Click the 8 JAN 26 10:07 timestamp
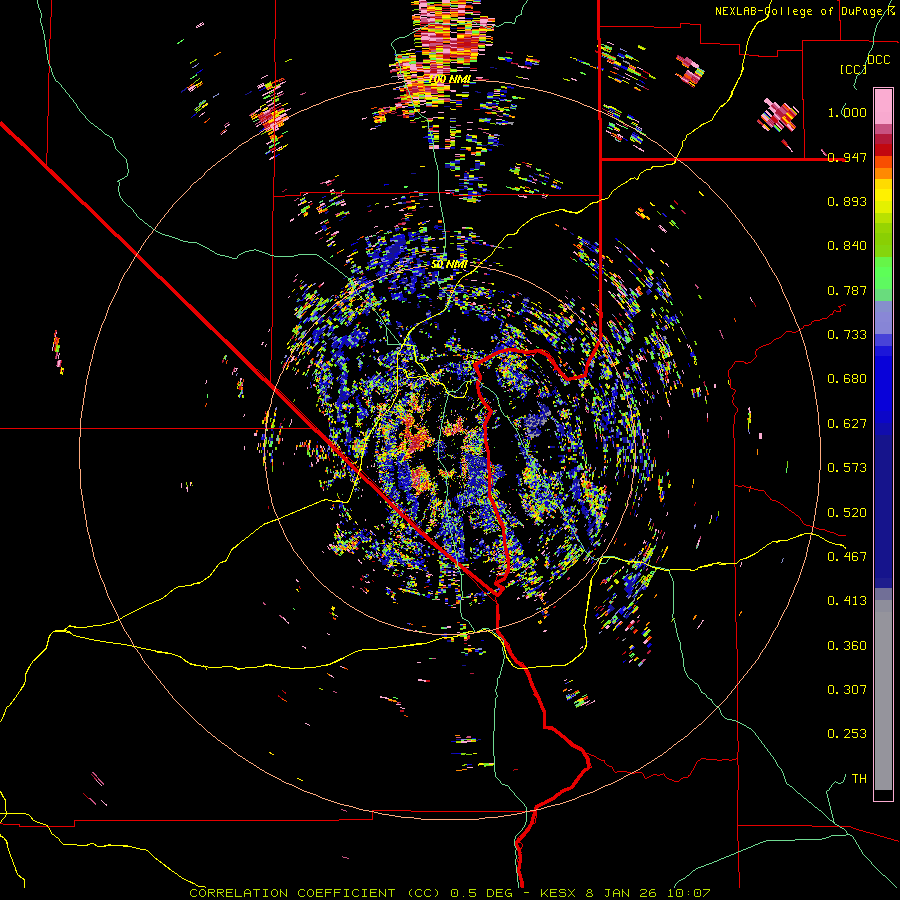The image size is (900, 900). tap(648, 893)
